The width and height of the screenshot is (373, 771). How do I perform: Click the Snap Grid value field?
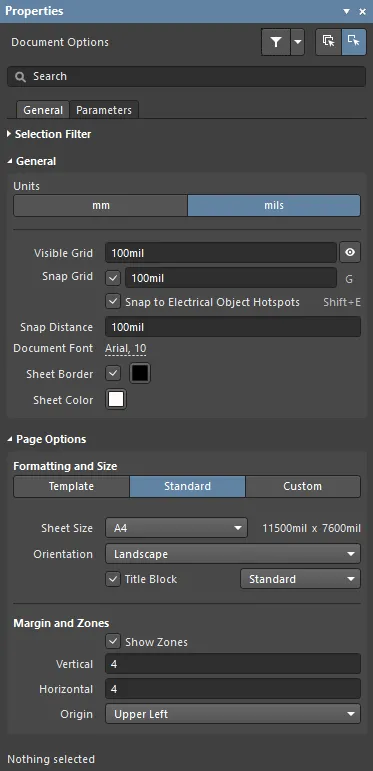coord(230,278)
